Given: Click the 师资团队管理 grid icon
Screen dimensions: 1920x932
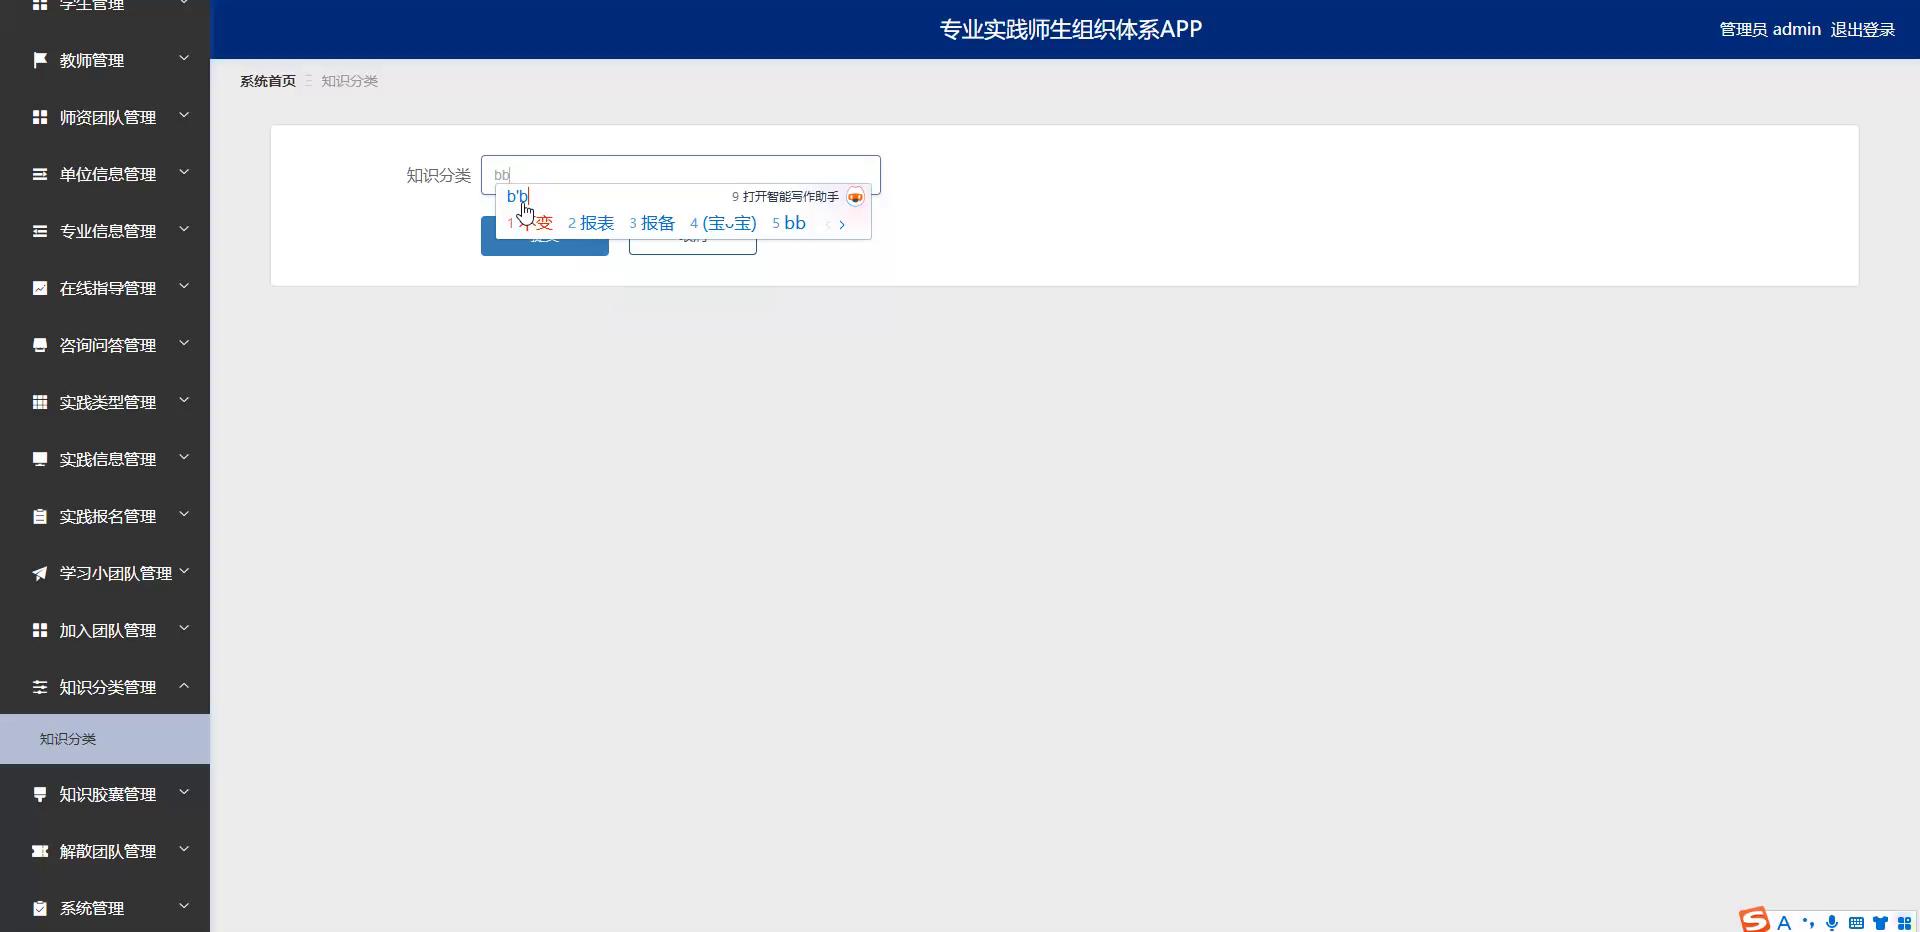Looking at the screenshot, I should click(40, 117).
